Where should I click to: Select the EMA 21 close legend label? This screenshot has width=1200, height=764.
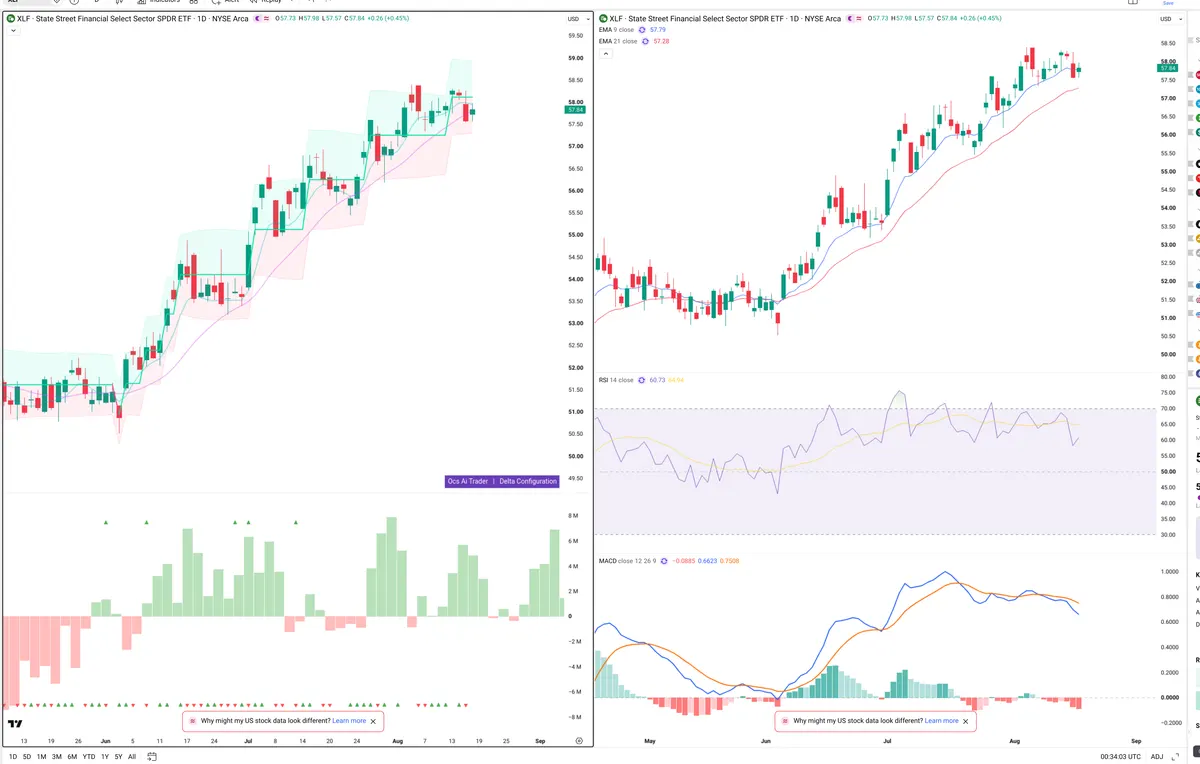(x=618, y=41)
